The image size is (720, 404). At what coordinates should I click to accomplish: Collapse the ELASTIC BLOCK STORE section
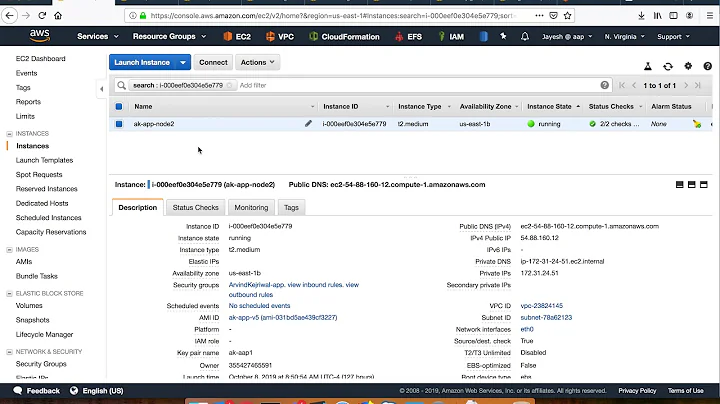click(x=9, y=293)
